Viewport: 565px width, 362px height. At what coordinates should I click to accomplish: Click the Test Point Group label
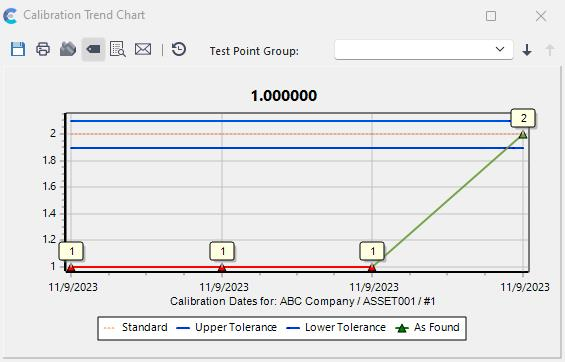click(x=254, y=51)
